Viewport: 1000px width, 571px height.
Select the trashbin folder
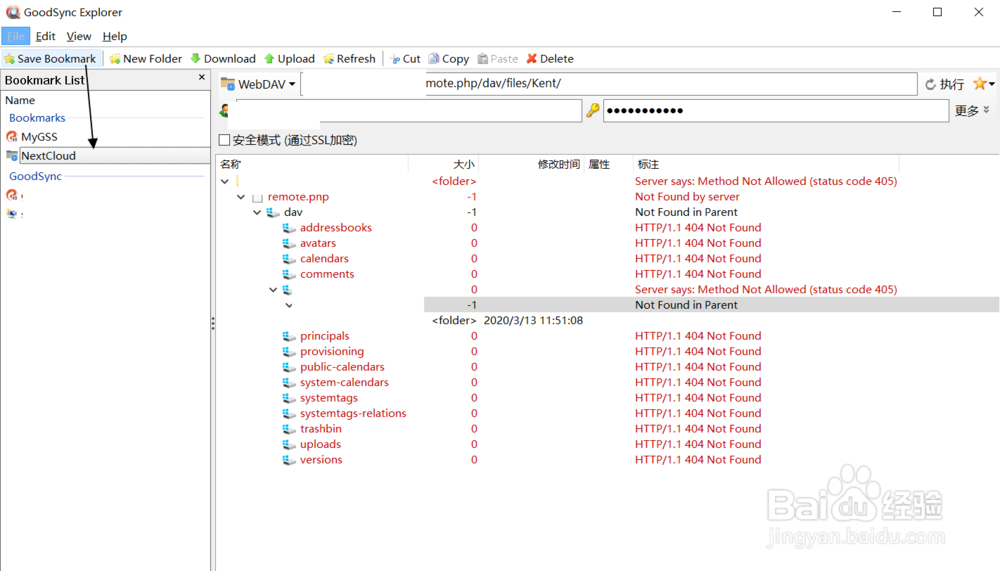point(320,429)
